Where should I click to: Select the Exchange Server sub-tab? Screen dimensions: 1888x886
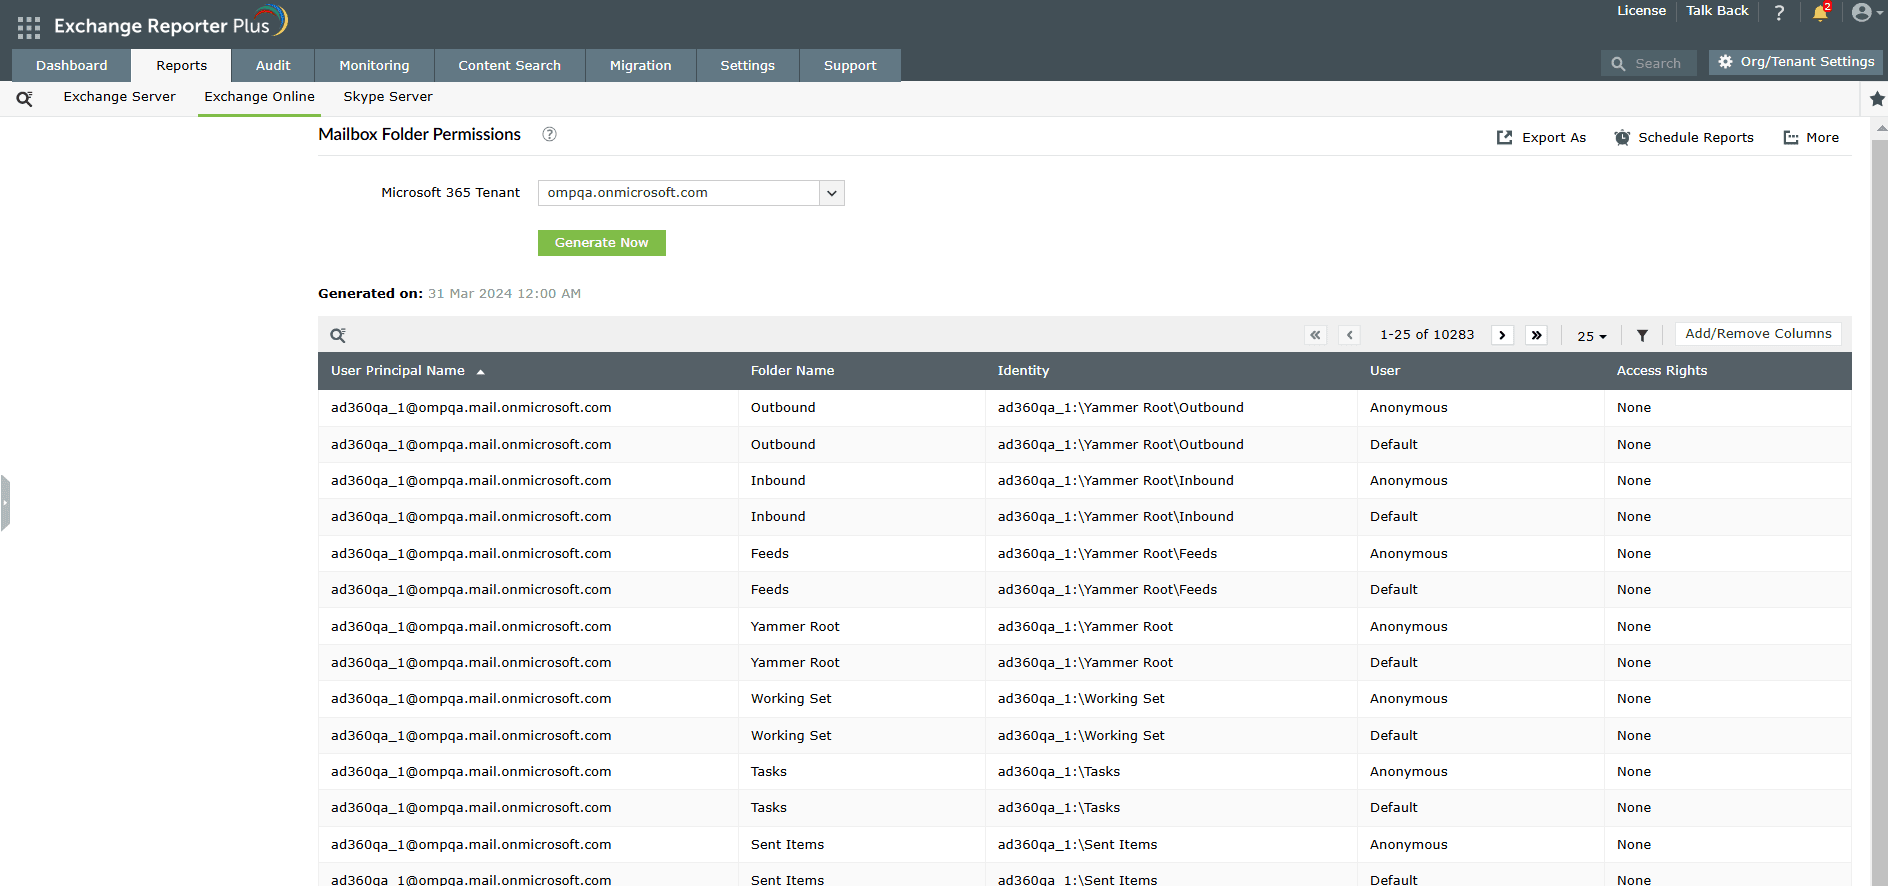point(119,97)
